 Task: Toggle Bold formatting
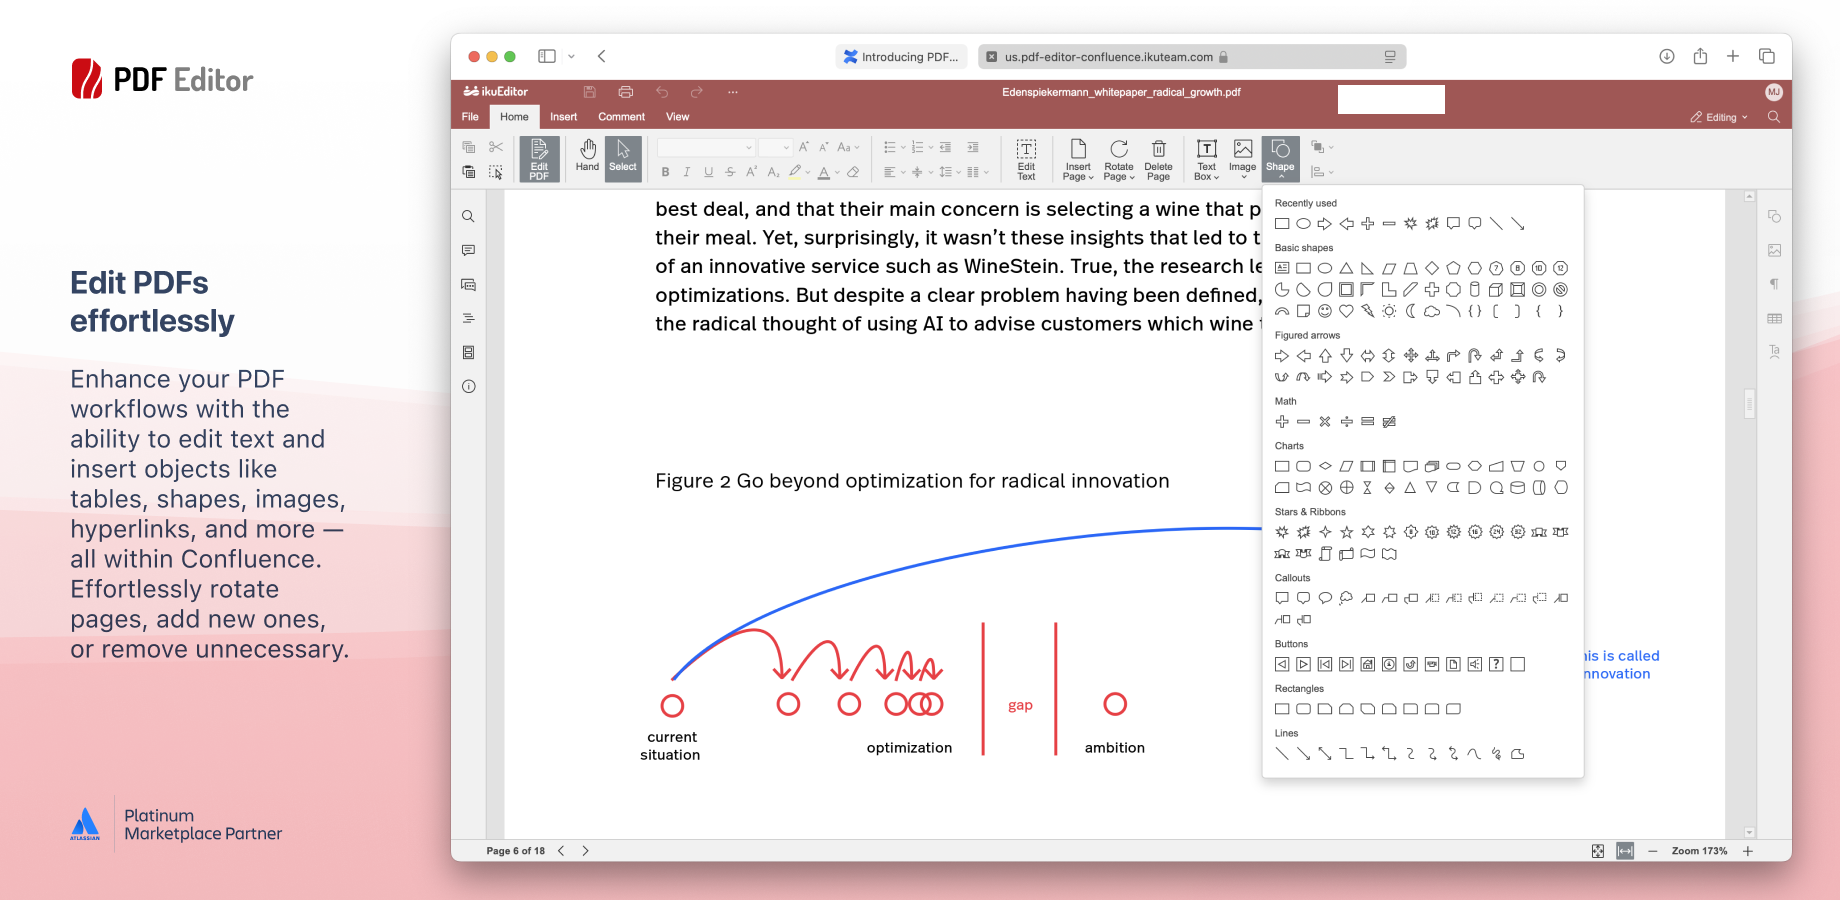pyautogui.click(x=665, y=172)
